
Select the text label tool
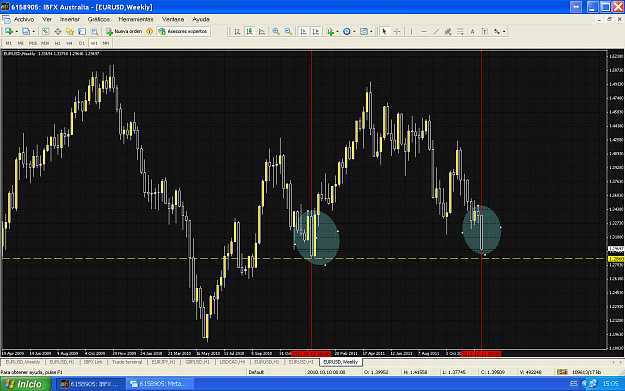485,31
